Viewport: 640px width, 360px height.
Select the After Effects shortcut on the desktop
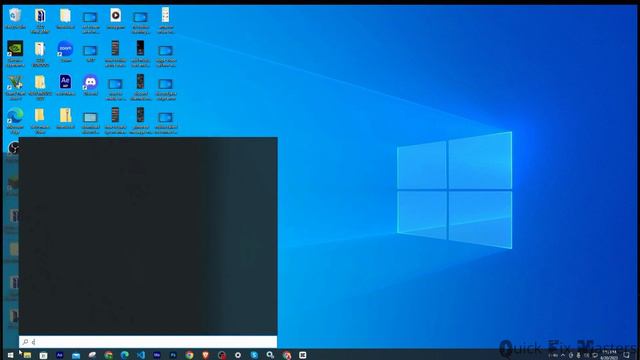click(65, 84)
